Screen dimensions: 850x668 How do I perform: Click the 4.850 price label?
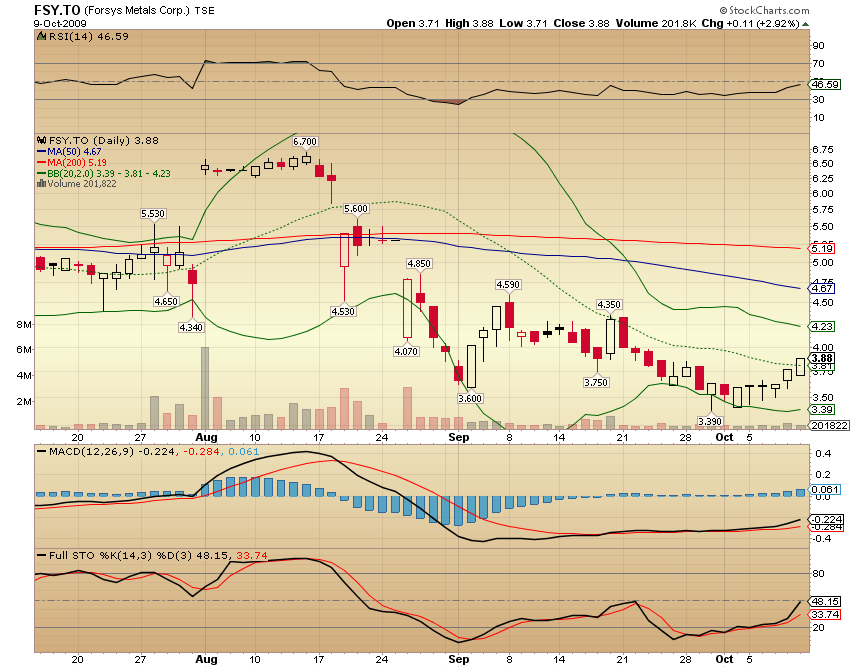click(419, 264)
